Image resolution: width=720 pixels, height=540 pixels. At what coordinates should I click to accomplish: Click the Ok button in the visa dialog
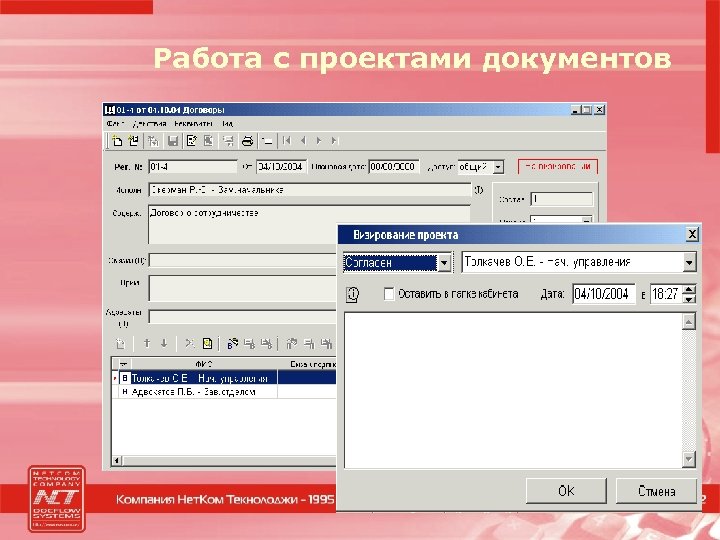tap(566, 491)
